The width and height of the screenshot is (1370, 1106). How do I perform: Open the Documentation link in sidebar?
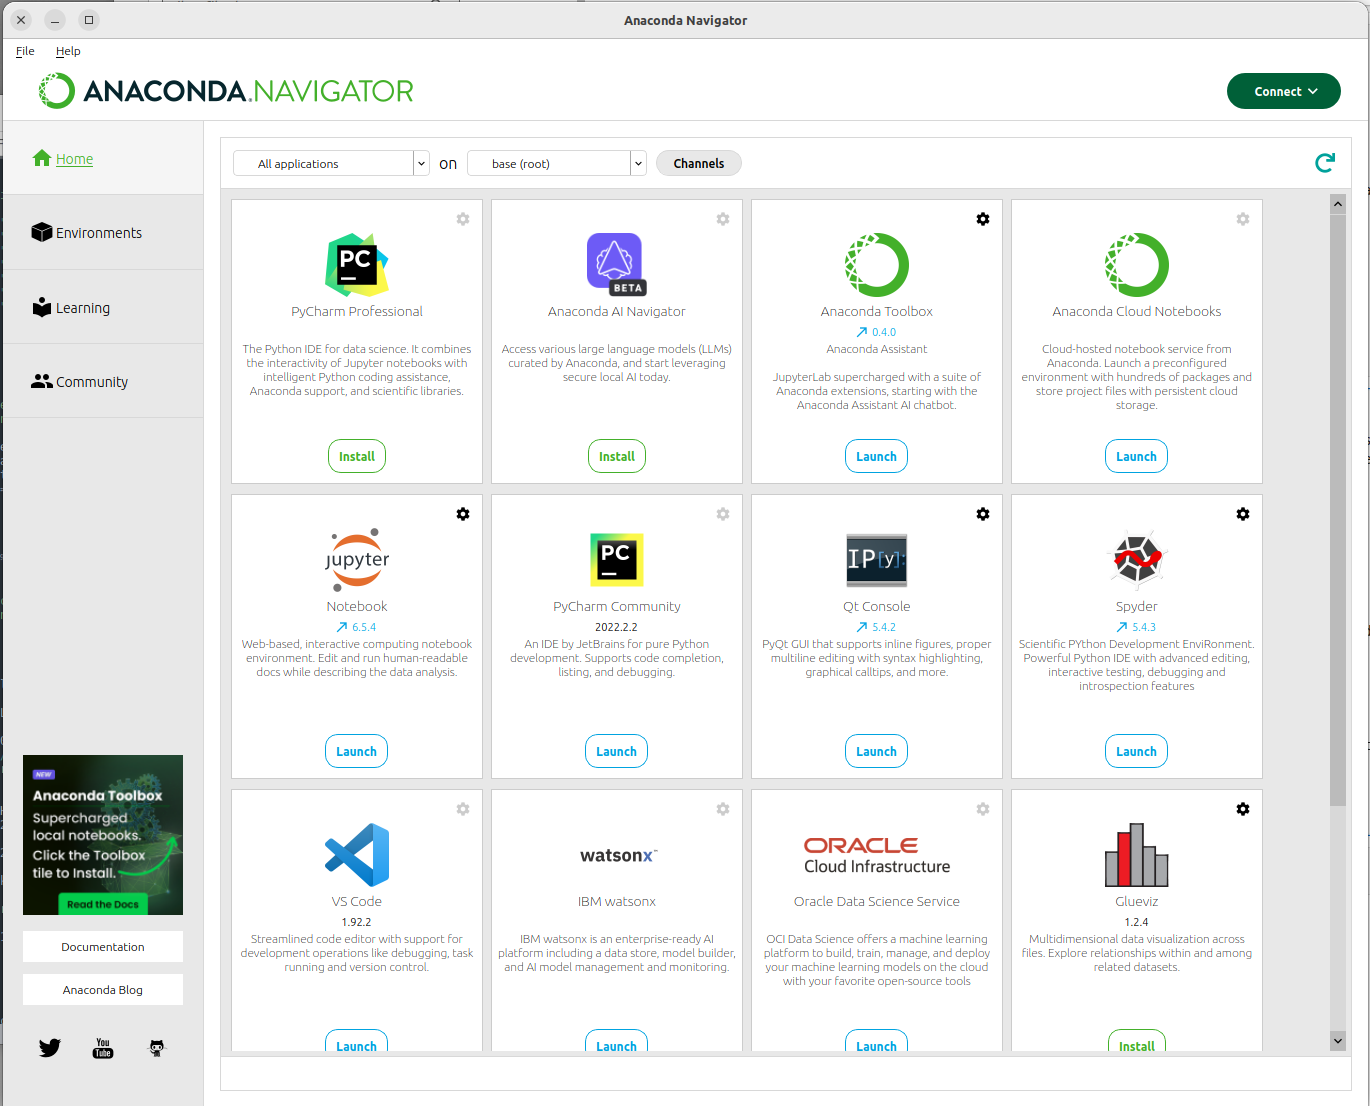coord(103,947)
